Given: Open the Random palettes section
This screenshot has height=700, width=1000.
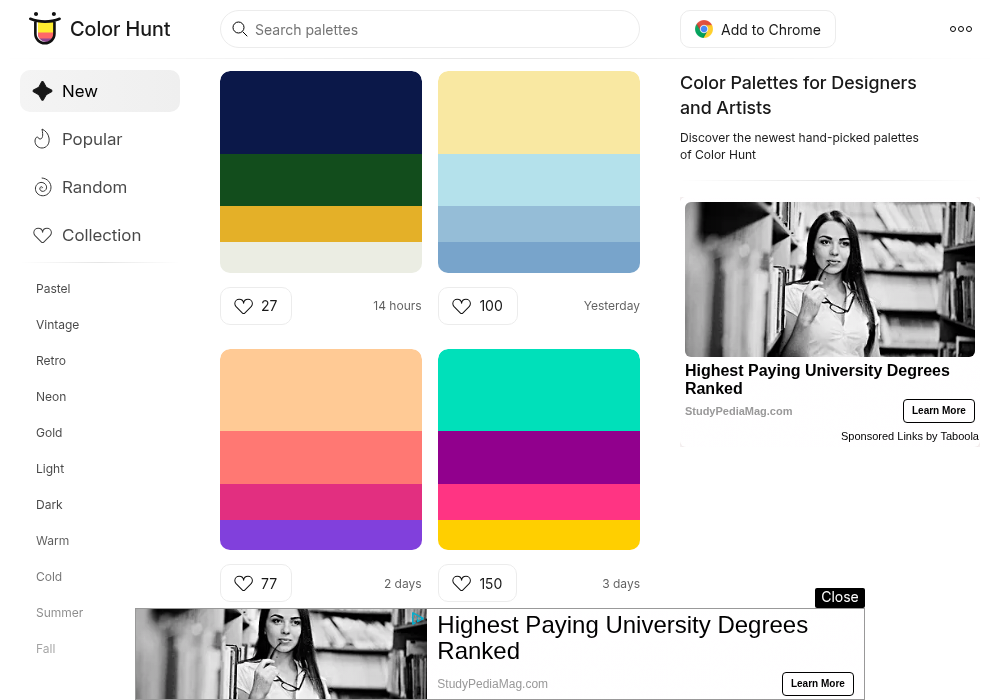Looking at the screenshot, I should (100, 187).
